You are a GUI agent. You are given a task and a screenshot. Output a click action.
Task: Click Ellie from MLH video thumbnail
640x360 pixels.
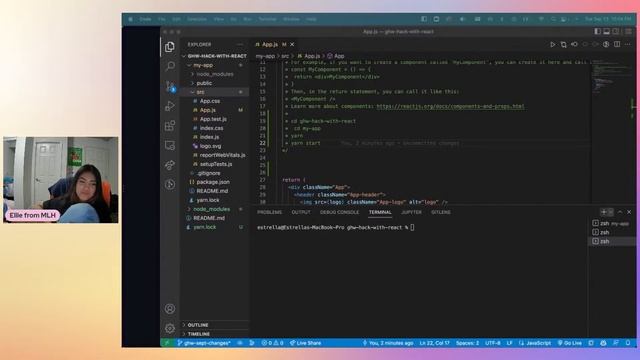(x=61, y=180)
